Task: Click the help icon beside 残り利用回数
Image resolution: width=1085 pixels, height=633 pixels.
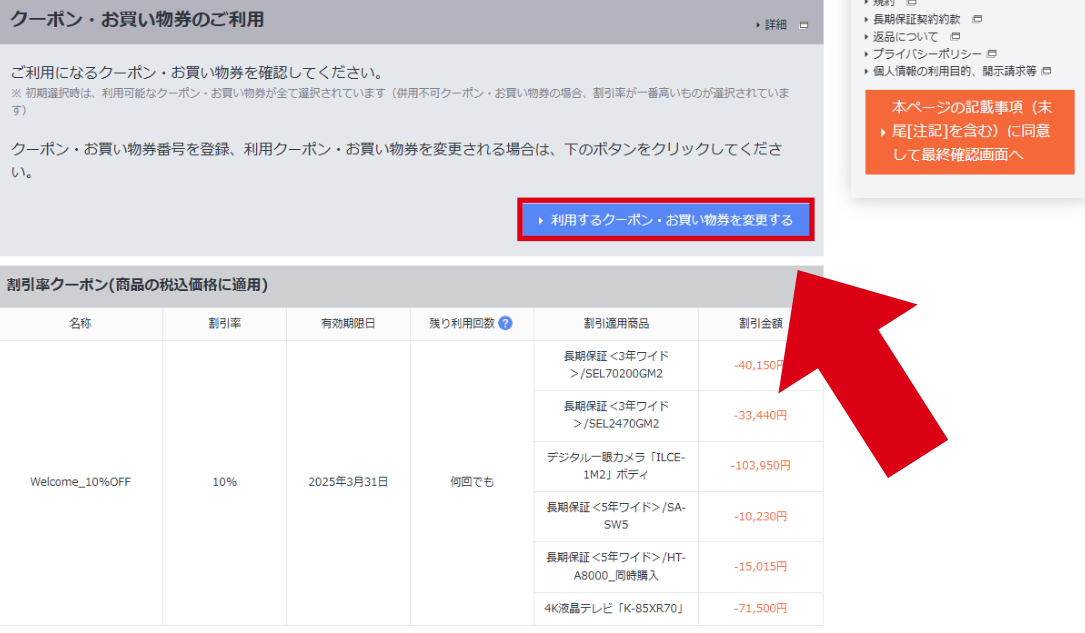Action: pyautogui.click(x=505, y=323)
